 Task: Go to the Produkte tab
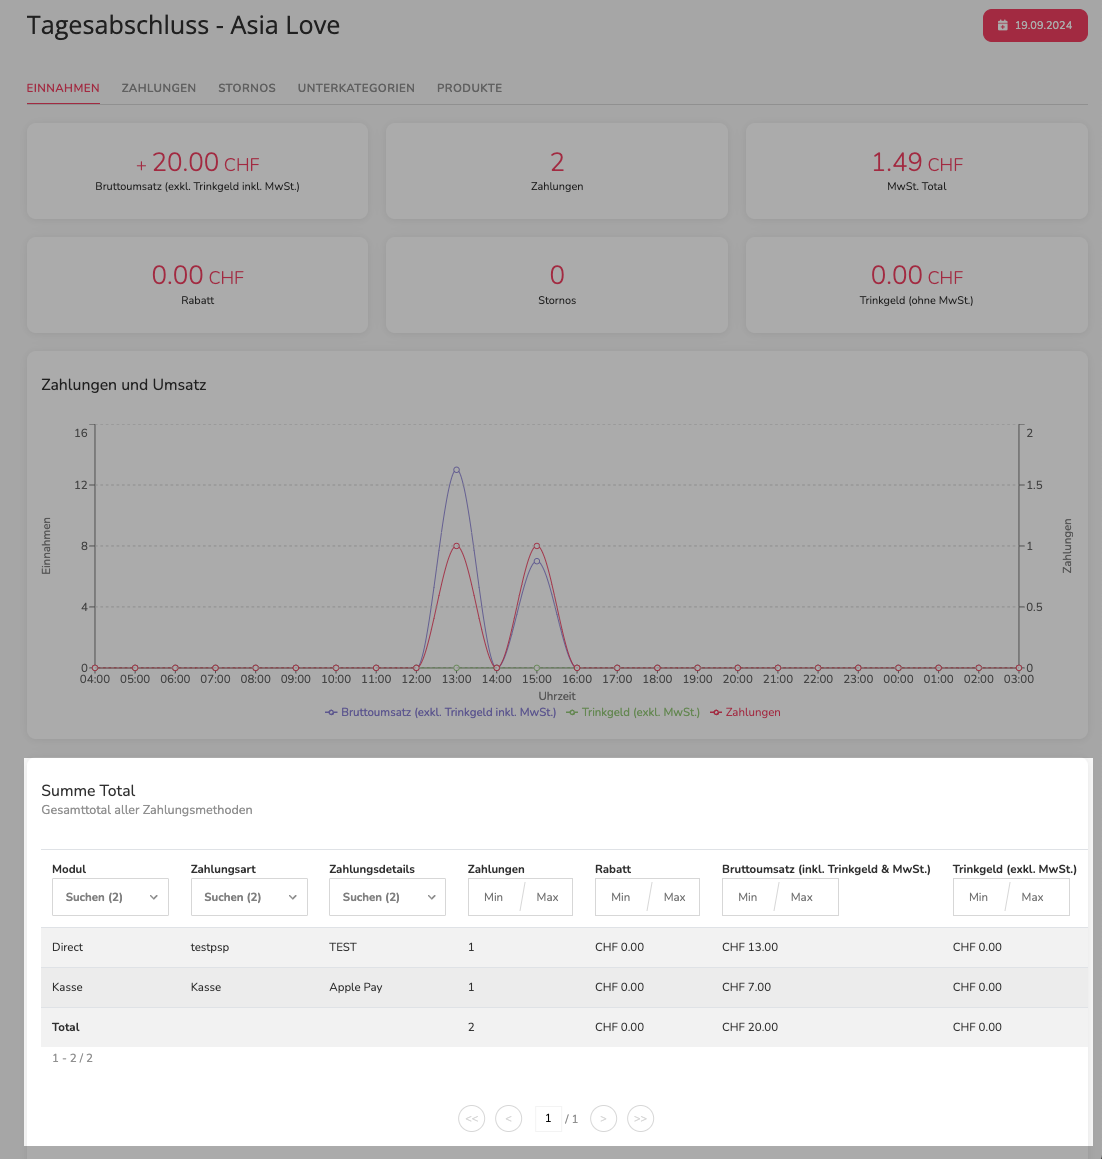pyautogui.click(x=469, y=88)
